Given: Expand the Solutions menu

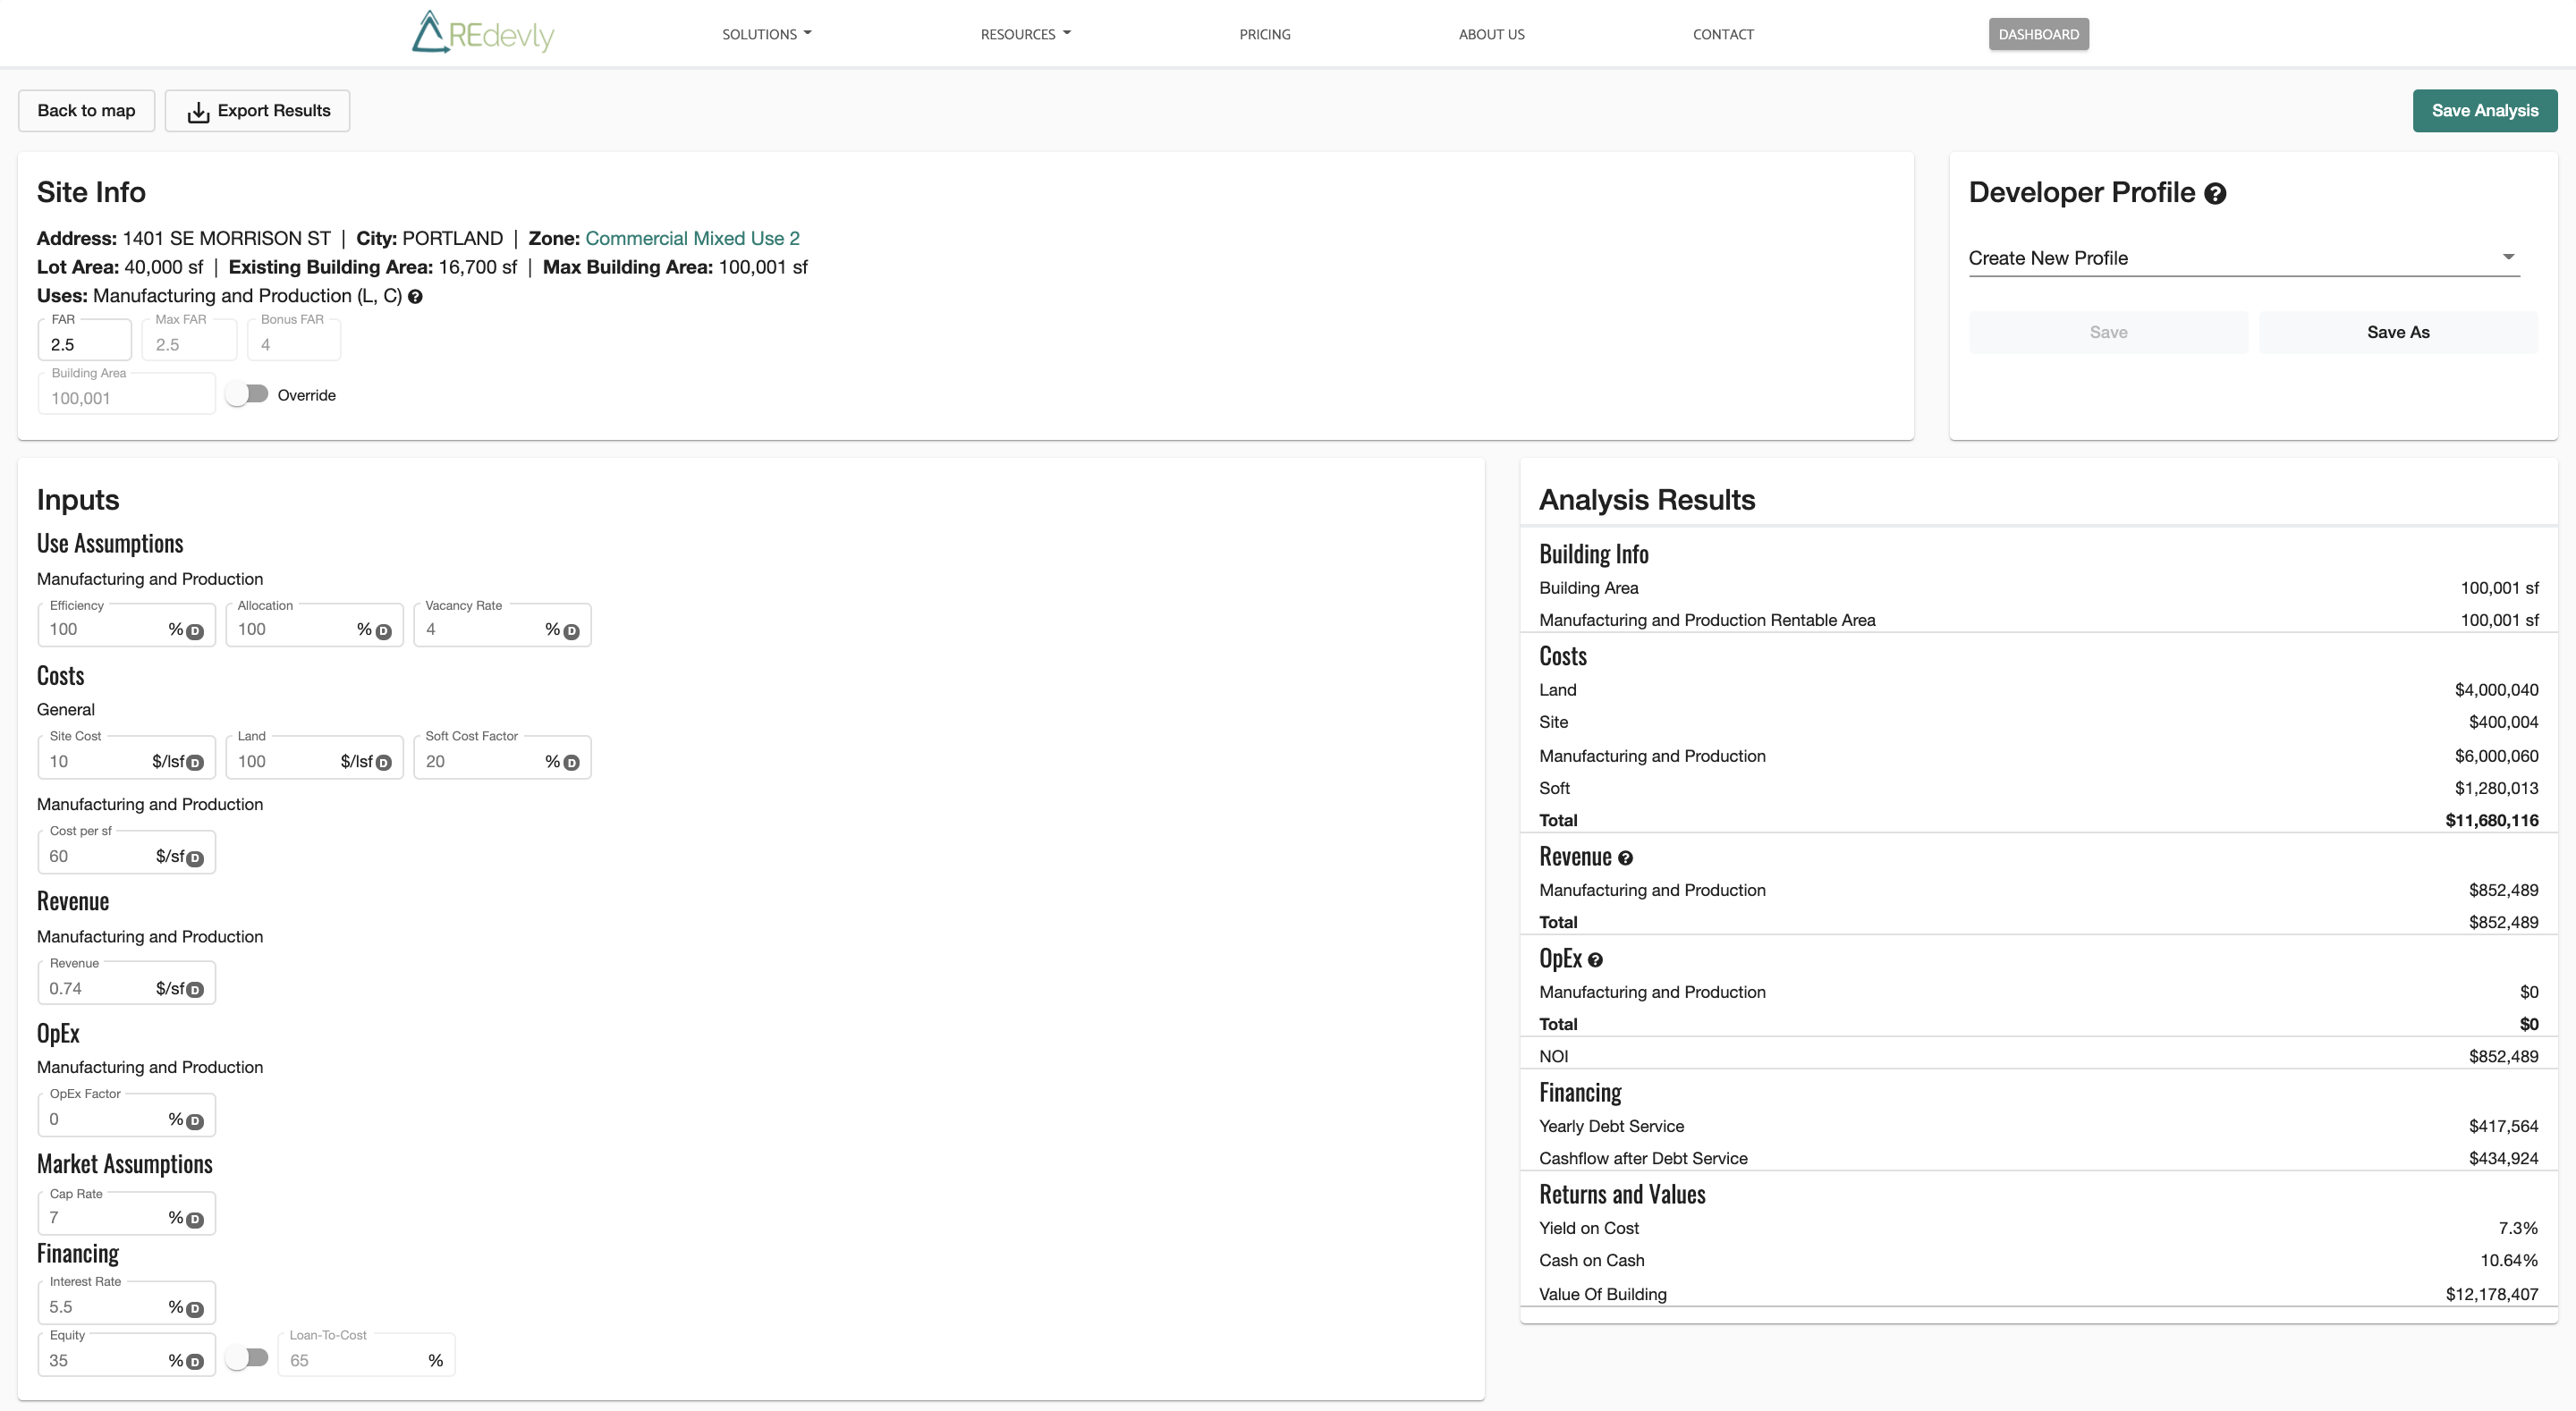Looking at the screenshot, I should (766, 34).
